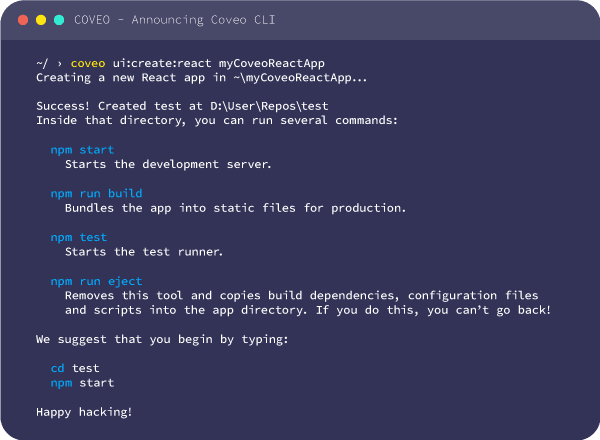Click the 'cd test' suggested command
Image resolution: width=600 pixels, height=440 pixels.
point(75,368)
